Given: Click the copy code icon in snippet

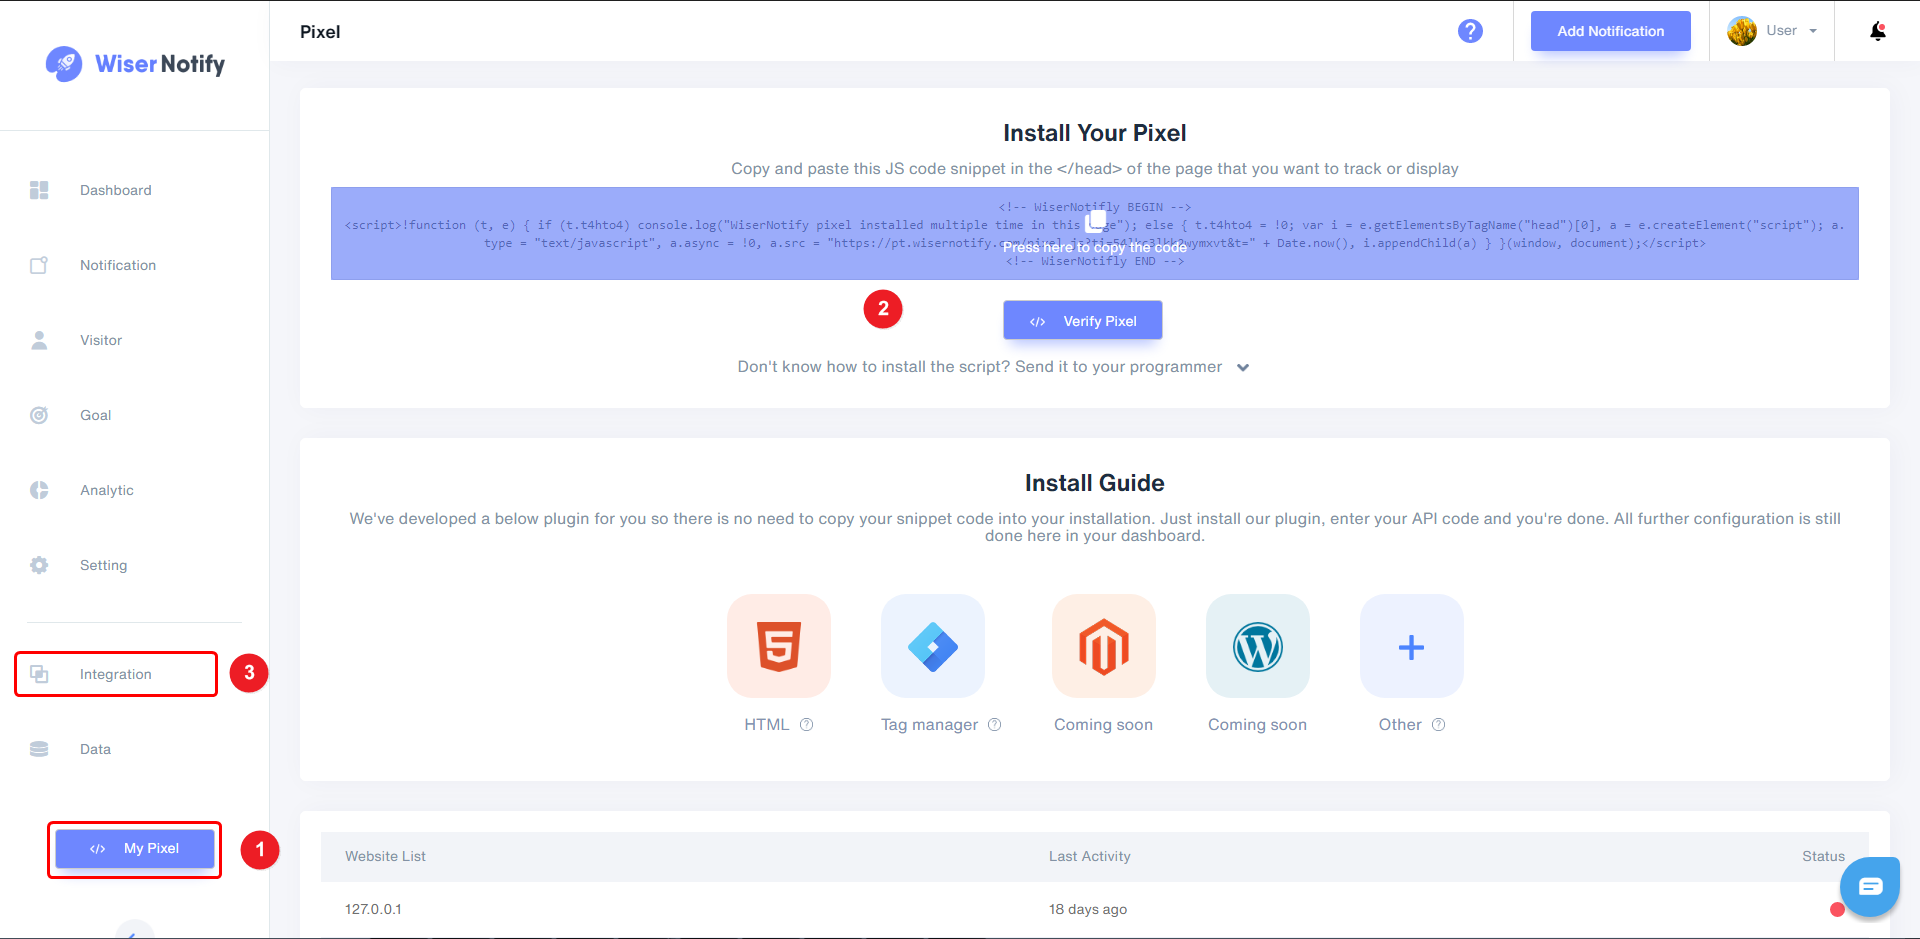Looking at the screenshot, I should click(x=1096, y=220).
